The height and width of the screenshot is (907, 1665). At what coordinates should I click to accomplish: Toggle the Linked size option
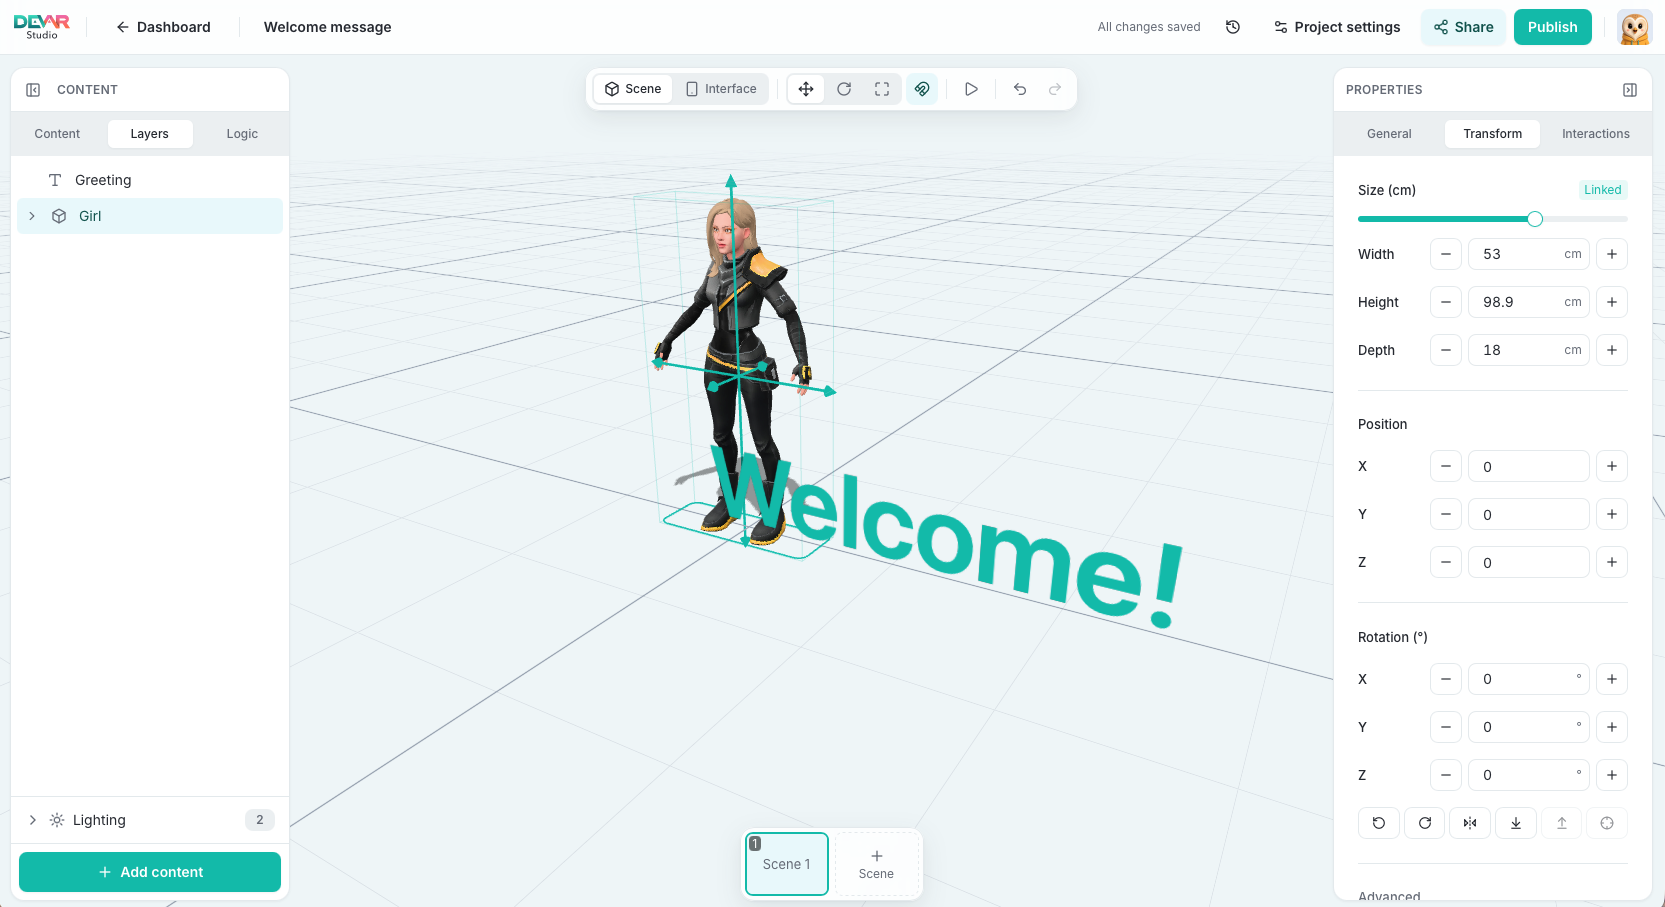click(x=1603, y=190)
